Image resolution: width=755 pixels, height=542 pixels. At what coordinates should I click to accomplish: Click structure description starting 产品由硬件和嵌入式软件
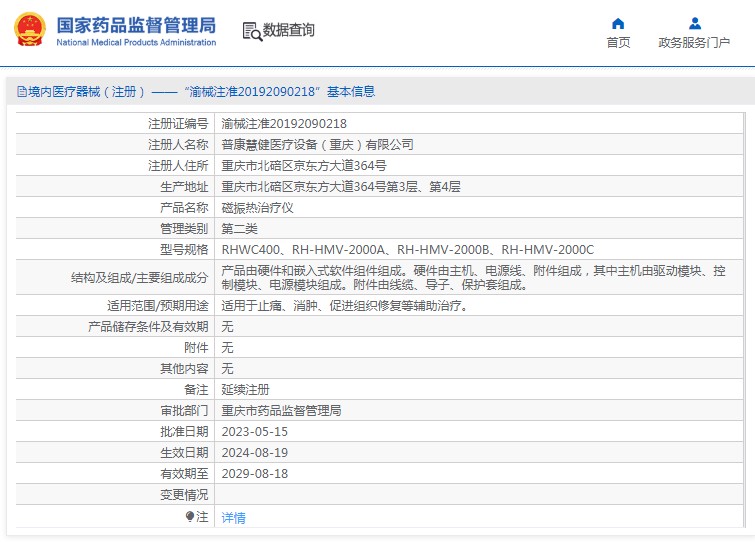pos(473,278)
